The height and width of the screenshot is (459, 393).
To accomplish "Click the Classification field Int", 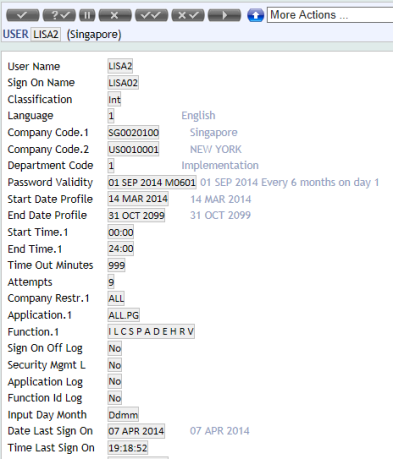I will [x=114, y=99].
